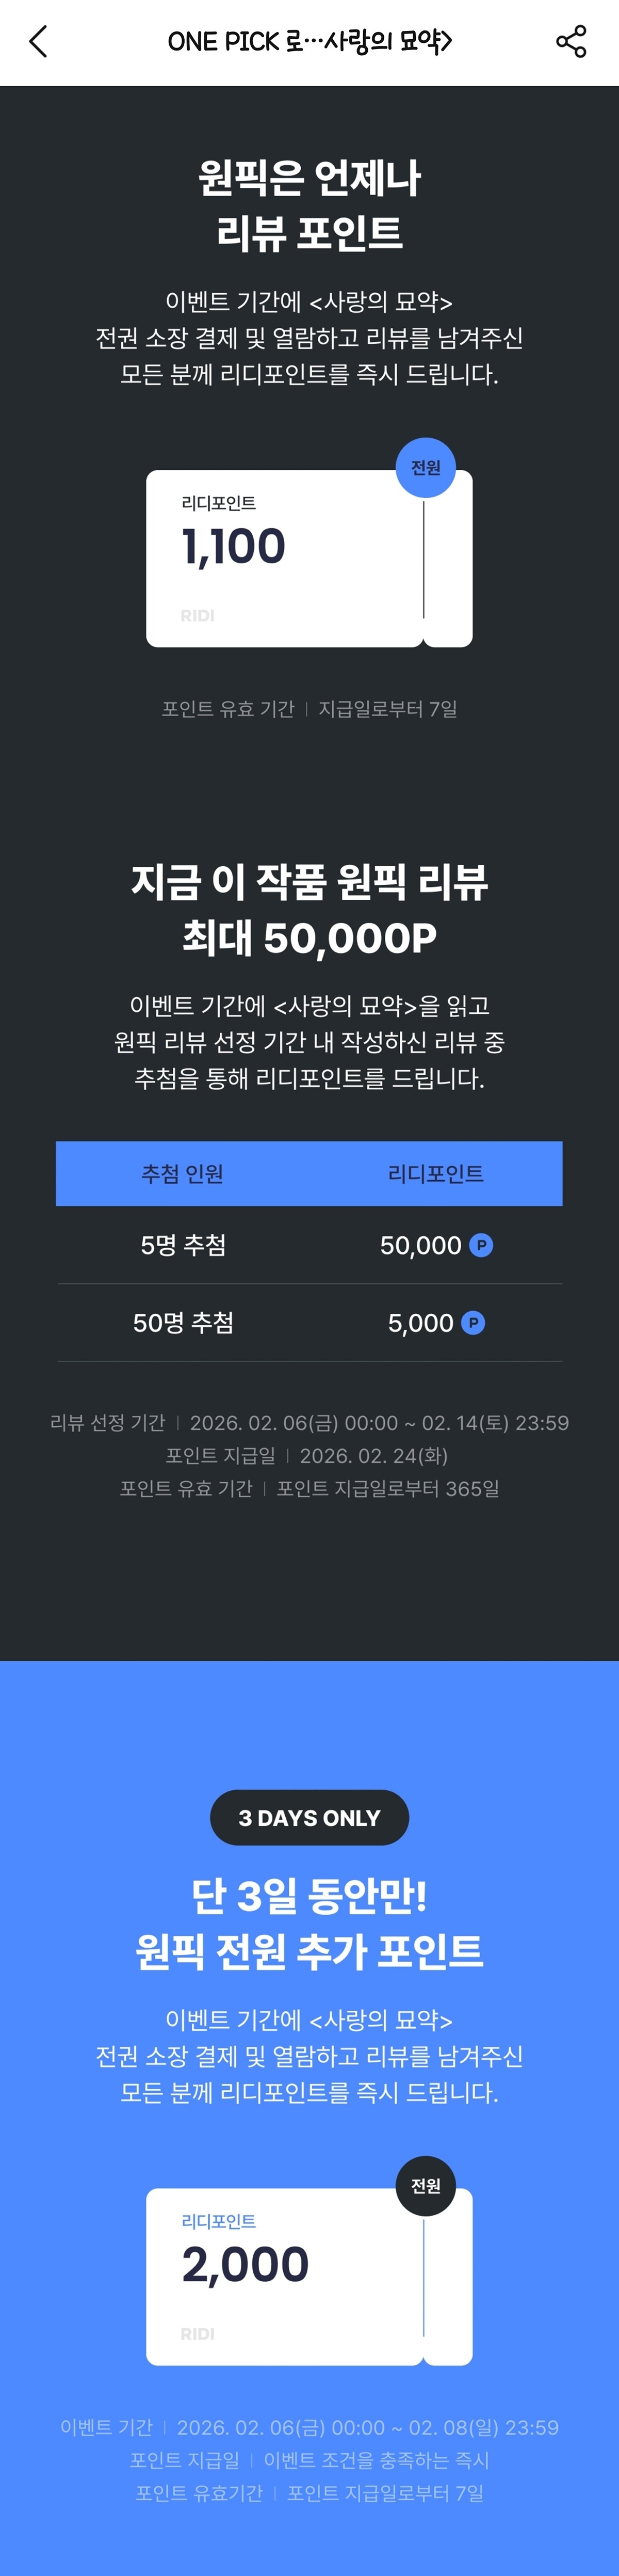The width and height of the screenshot is (619, 2576).
Task: Tap the blue 전원 badge on the 1,100 coupon
Action: coord(425,468)
